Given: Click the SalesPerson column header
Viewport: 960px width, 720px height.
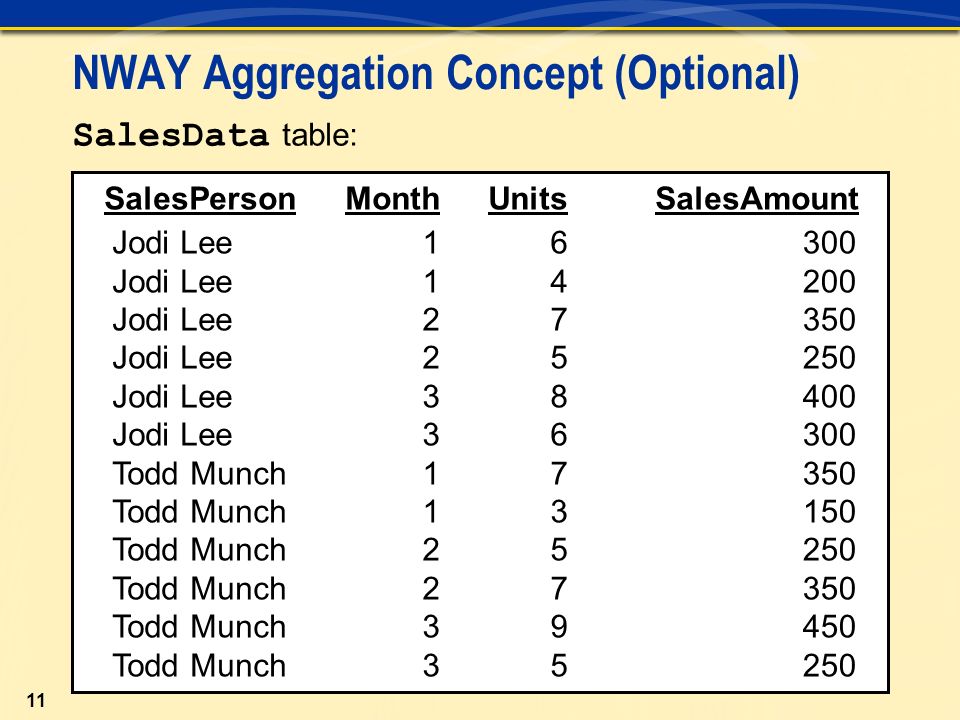Looking at the screenshot, I should coord(200,199).
